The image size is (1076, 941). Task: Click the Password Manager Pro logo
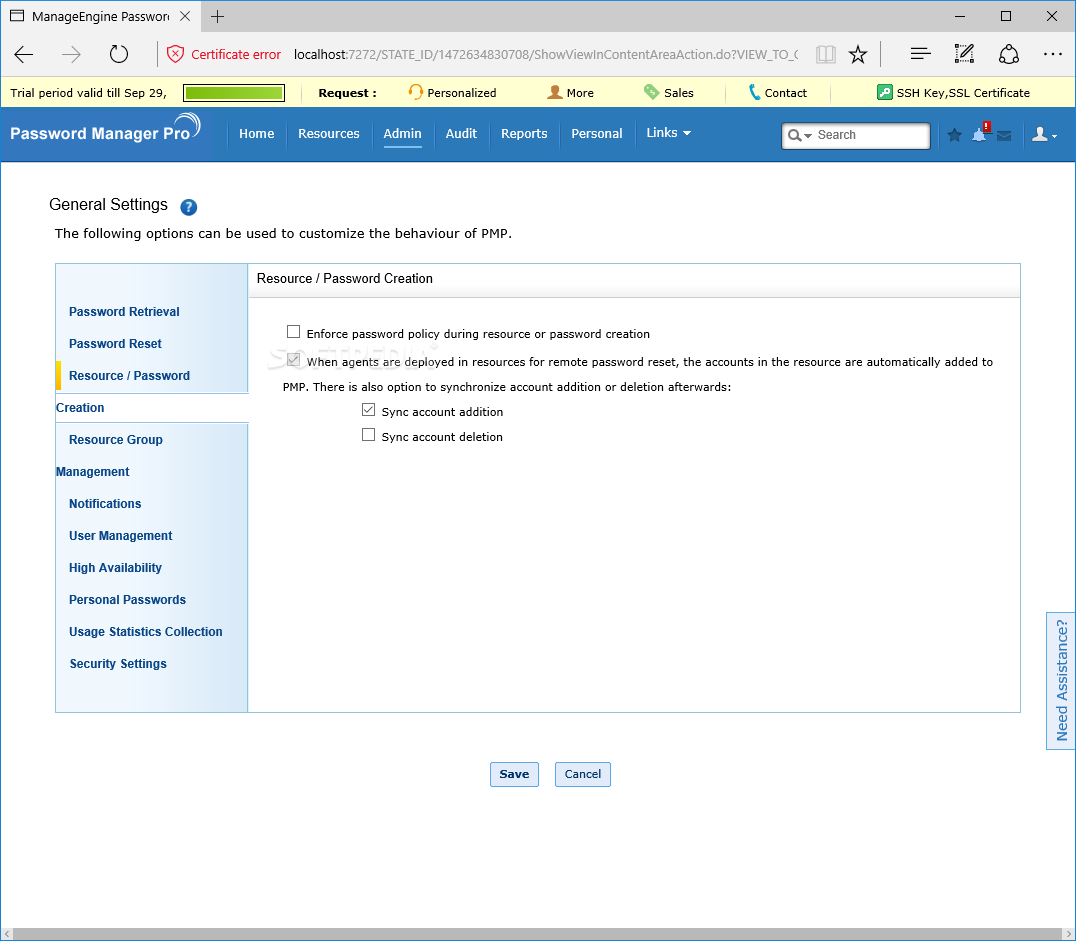pyautogui.click(x=105, y=128)
